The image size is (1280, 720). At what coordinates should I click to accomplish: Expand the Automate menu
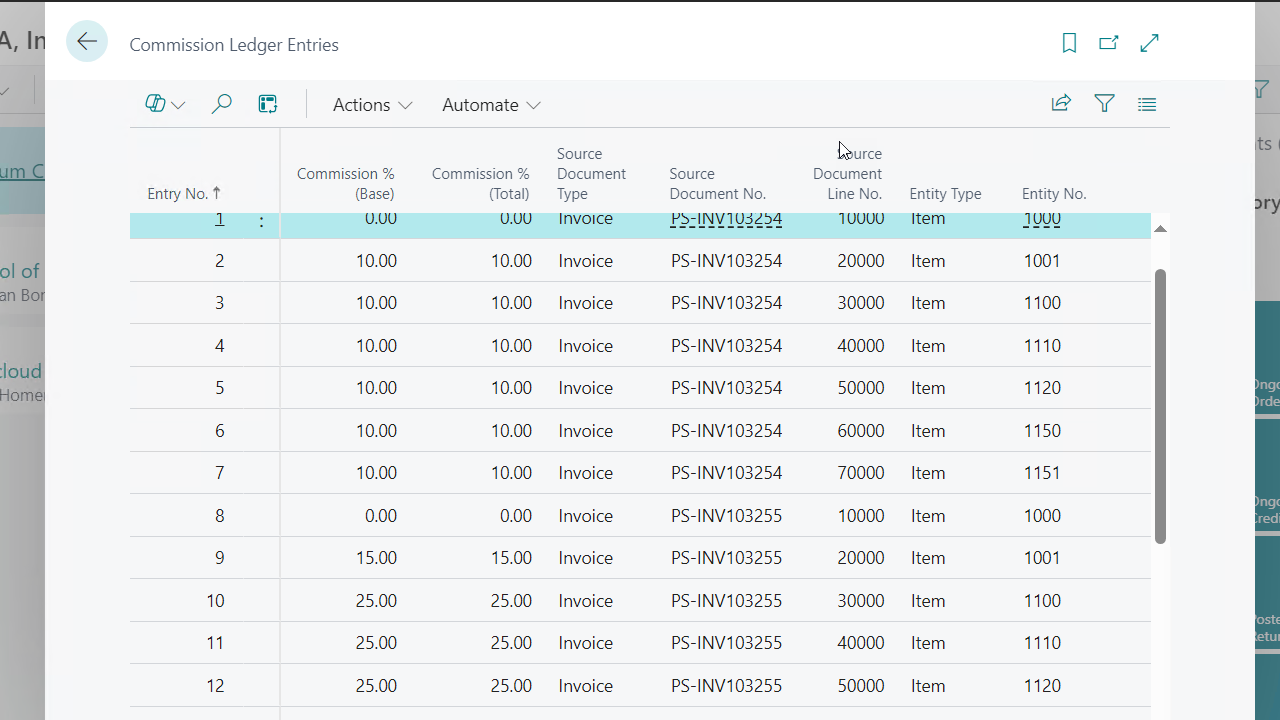click(491, 105)
